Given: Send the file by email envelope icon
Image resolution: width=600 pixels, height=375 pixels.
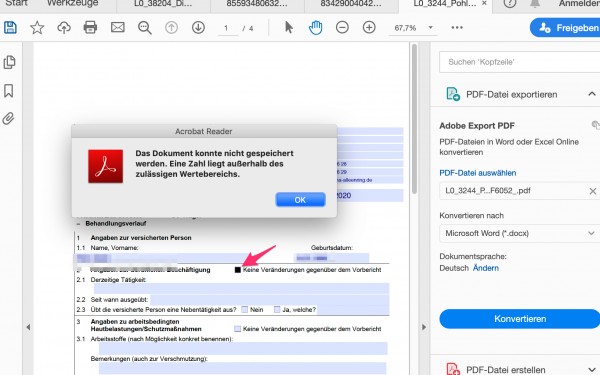Looking at the screenshot, I should tap(117, 28).
